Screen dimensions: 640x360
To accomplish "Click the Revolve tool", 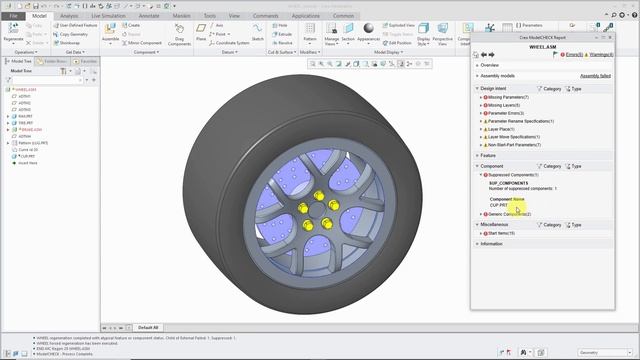I will 282,43.
